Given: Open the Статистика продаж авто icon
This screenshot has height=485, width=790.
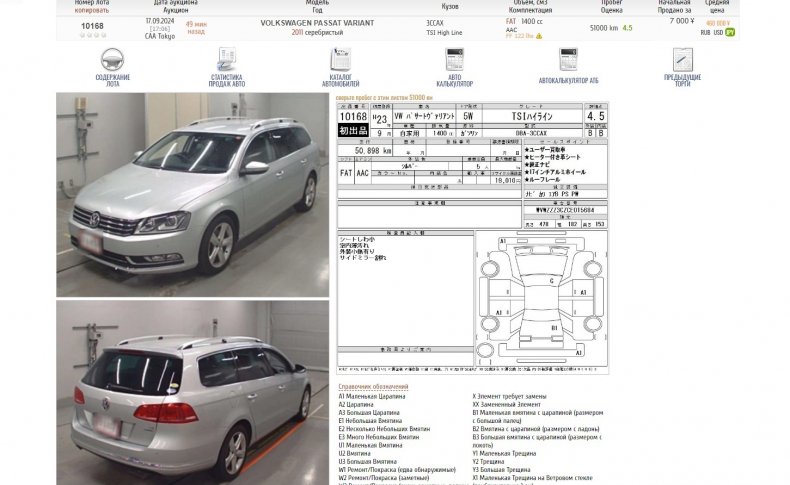Looking at the screenshot, I should 227,59.
